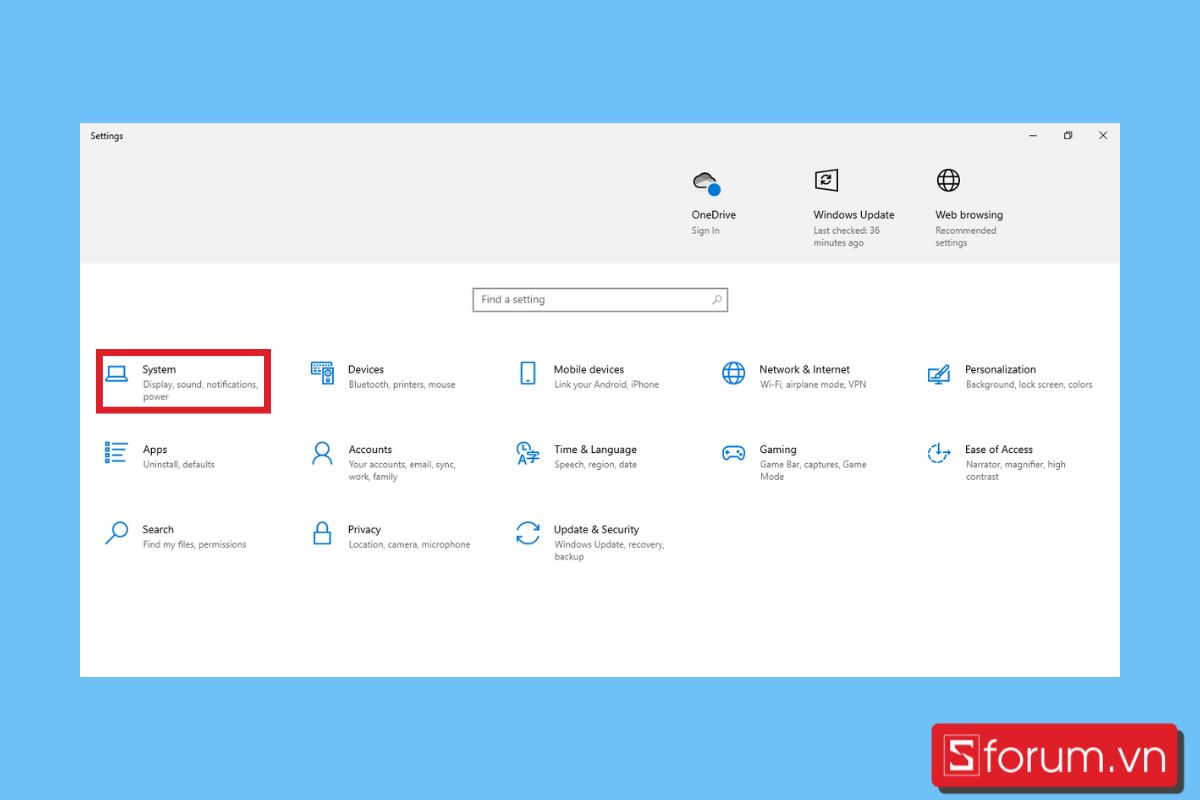Click the Web browsing label in header

point(969,215)
